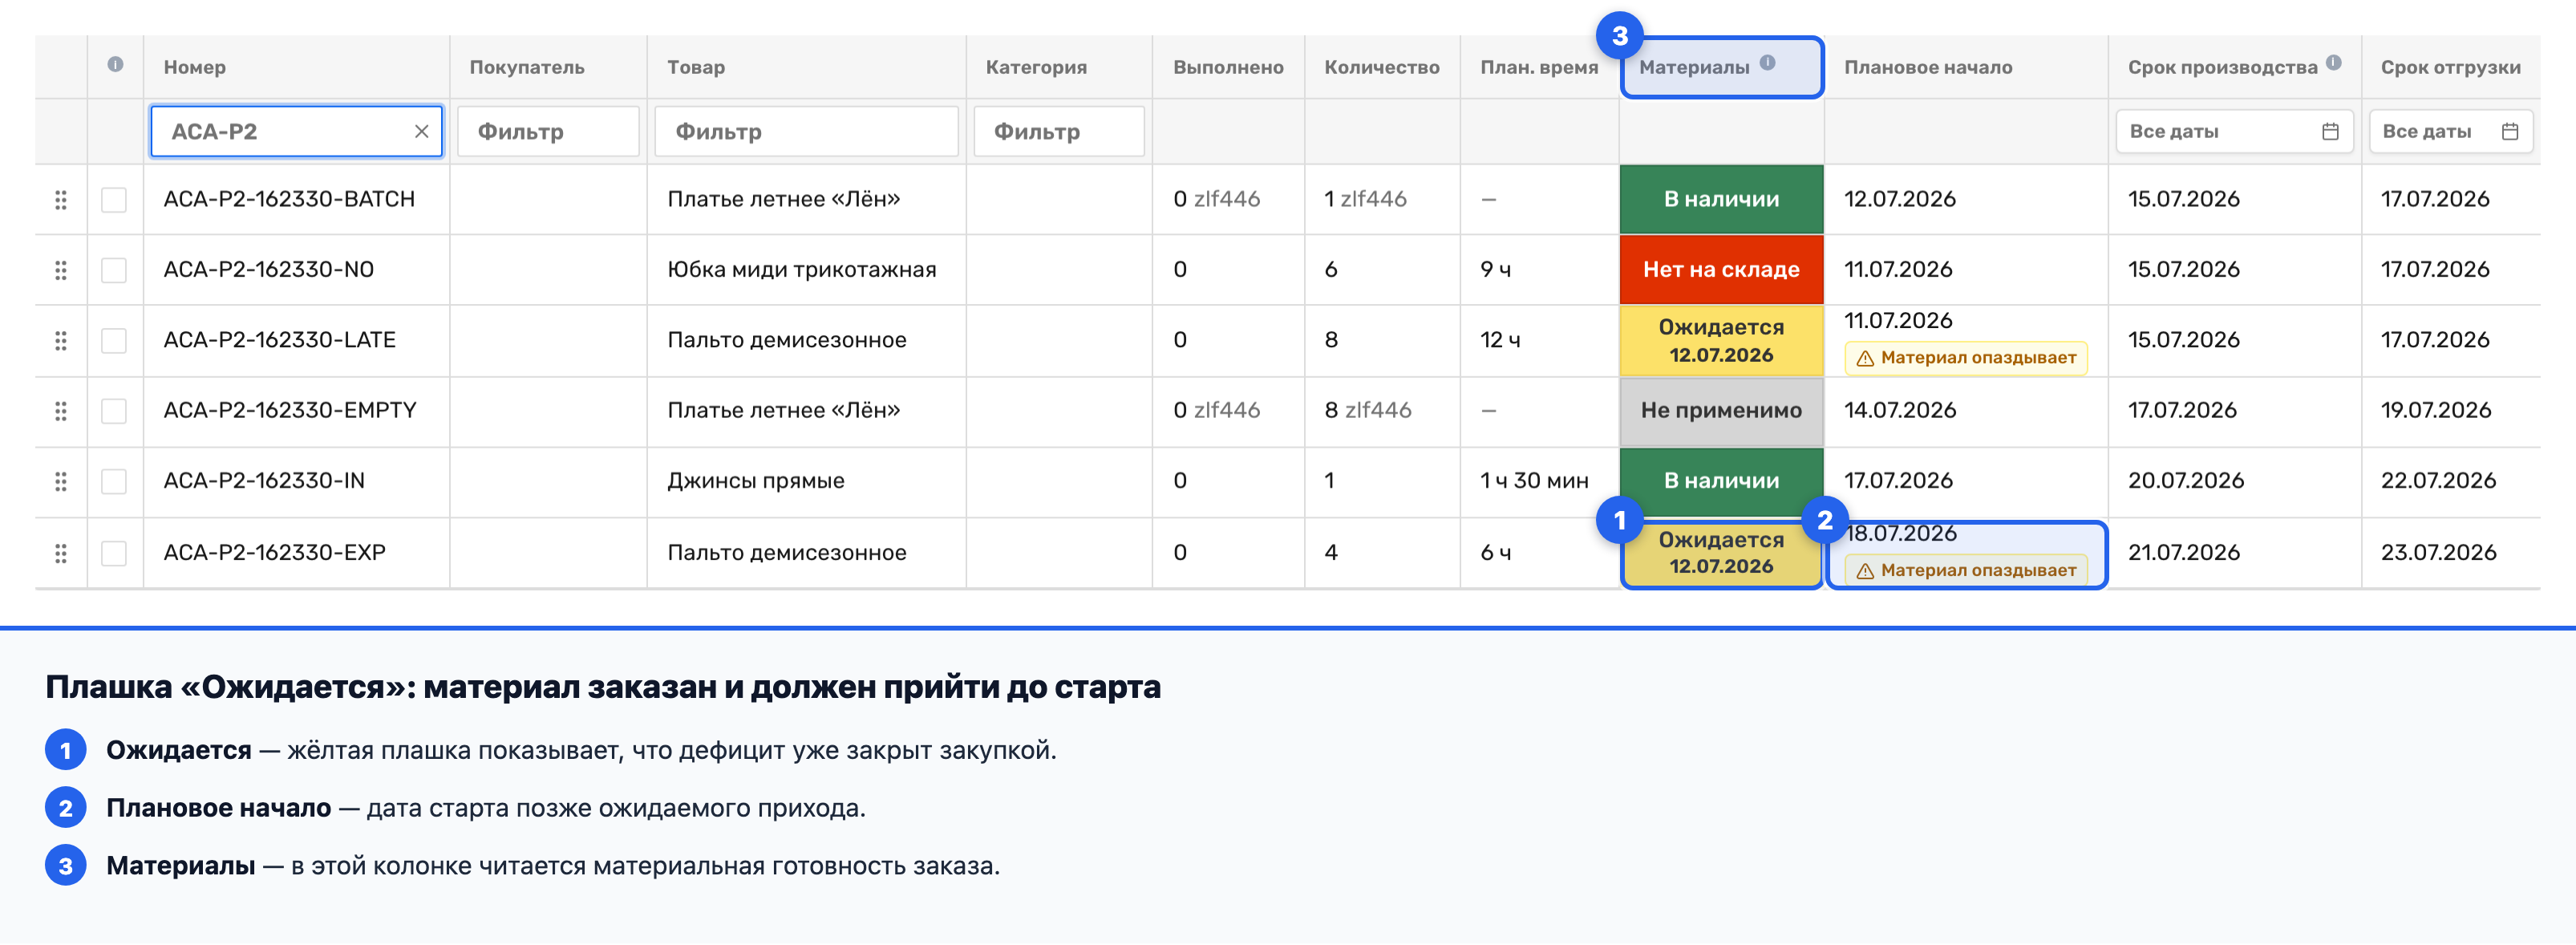Click product 'Юбка миди трикотажная'
2576x945 pixels.
(x=802, y=269)
